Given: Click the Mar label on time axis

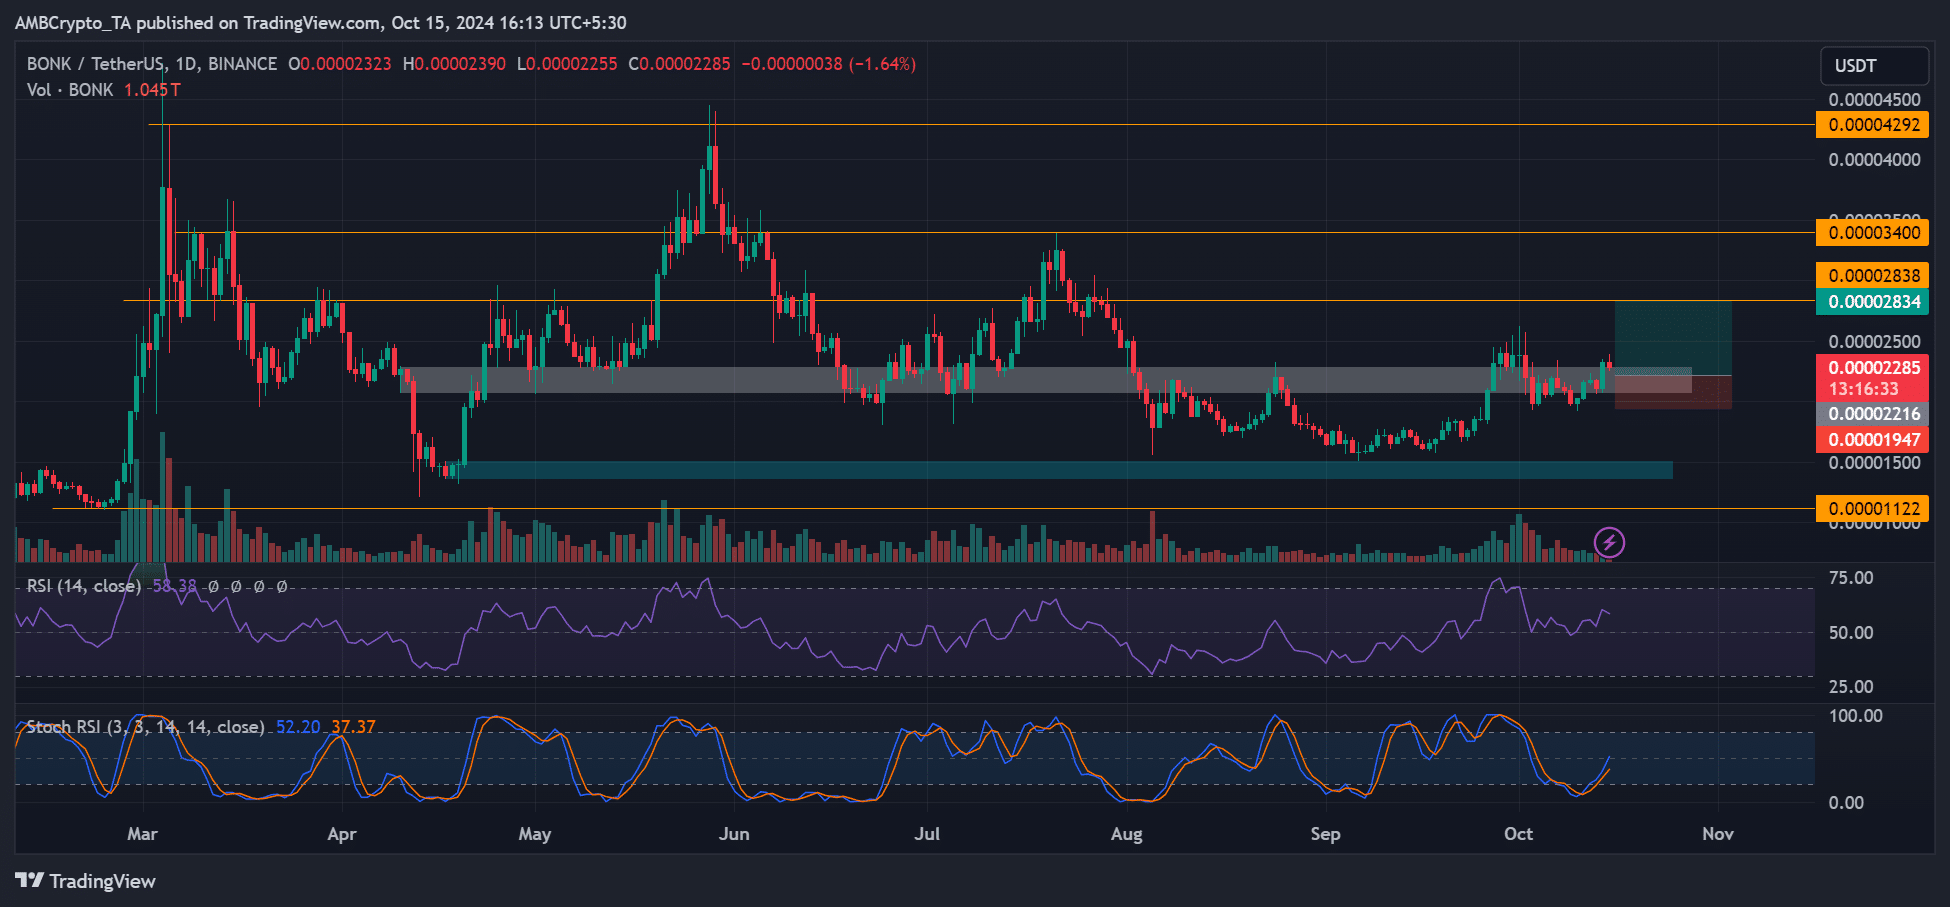Looking at the screenshot, I should coord(142,834).
